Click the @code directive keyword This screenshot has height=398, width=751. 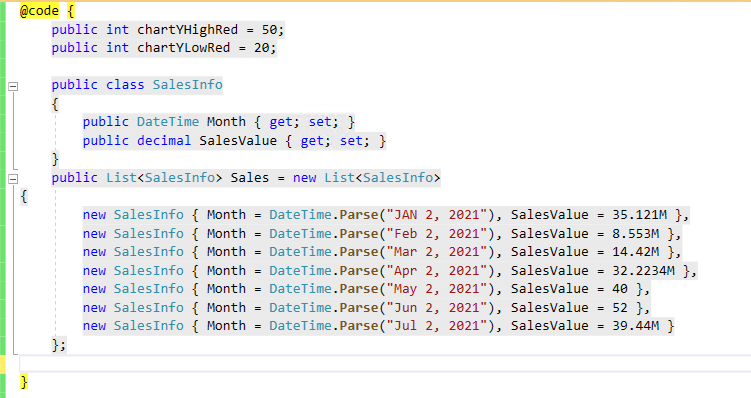[x=39, y=11]
